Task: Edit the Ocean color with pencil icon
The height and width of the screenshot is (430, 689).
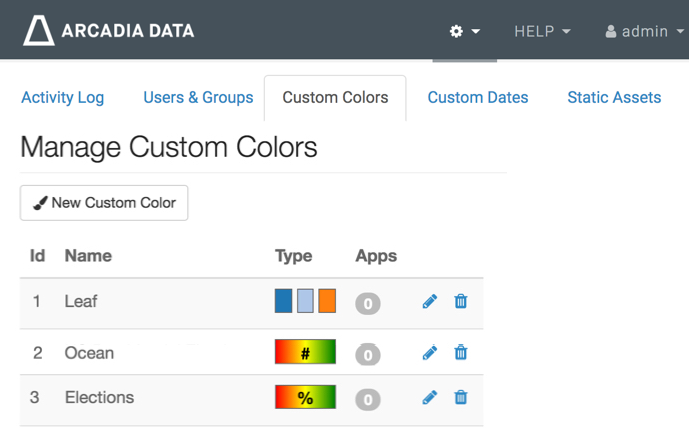Action: pyautogui.click(x=430, y=352)
